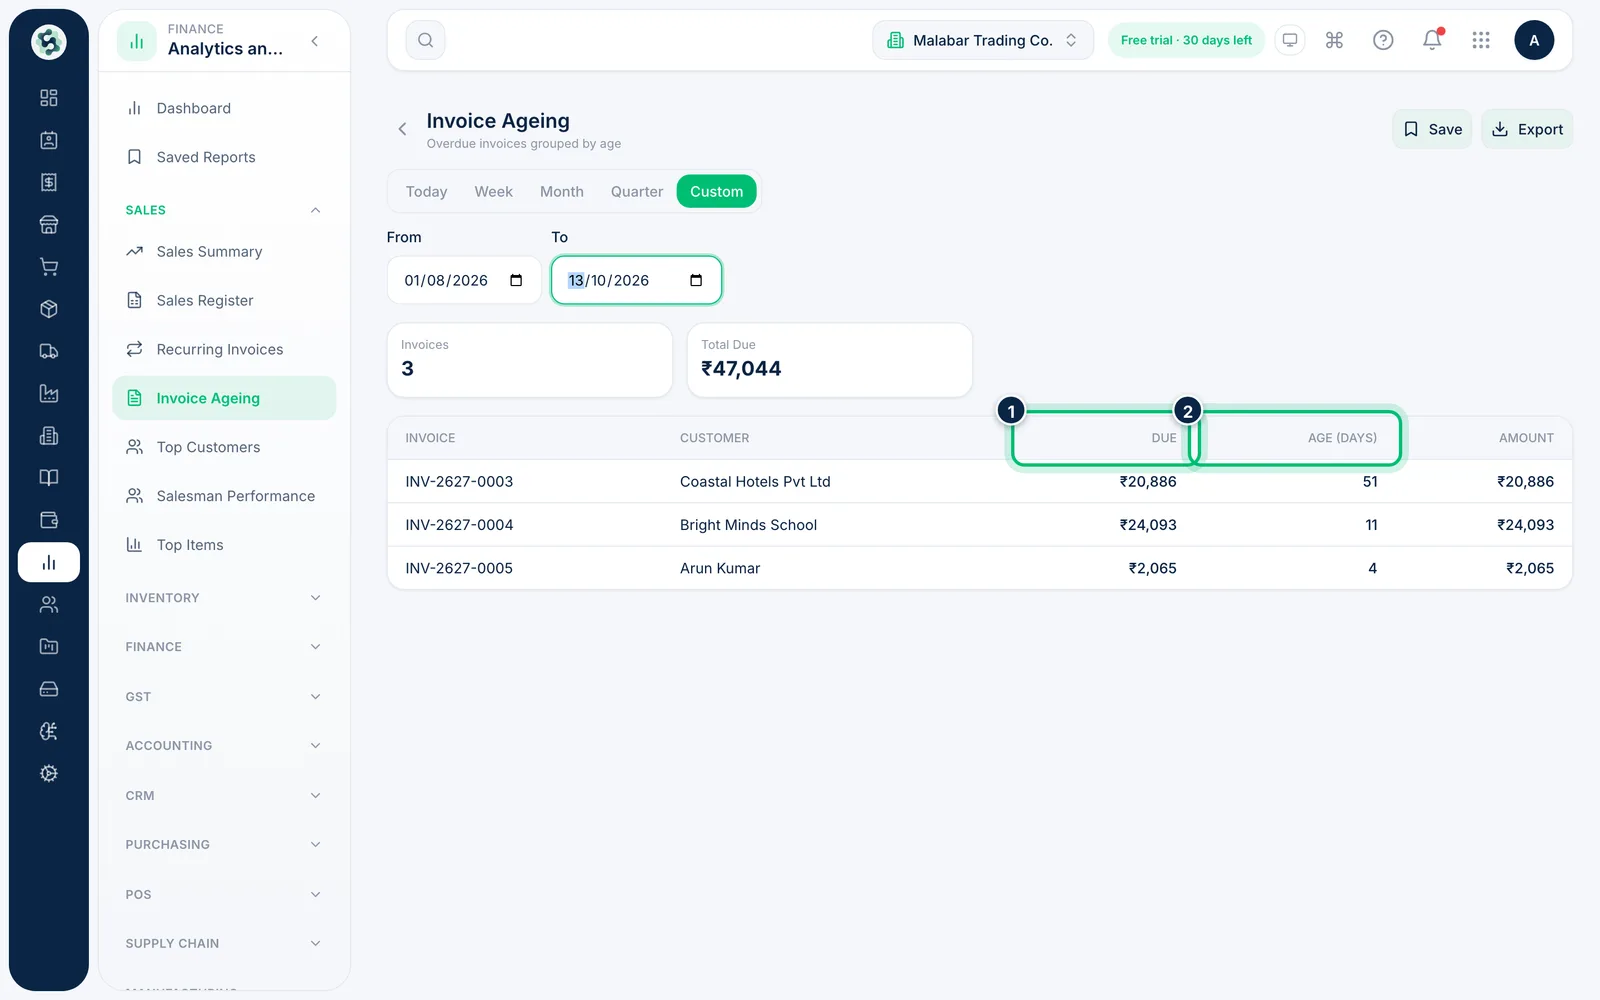Open the apps grid launcher icon
This screenshot has width=1600, height=1000.
(x=1481, y=40)
